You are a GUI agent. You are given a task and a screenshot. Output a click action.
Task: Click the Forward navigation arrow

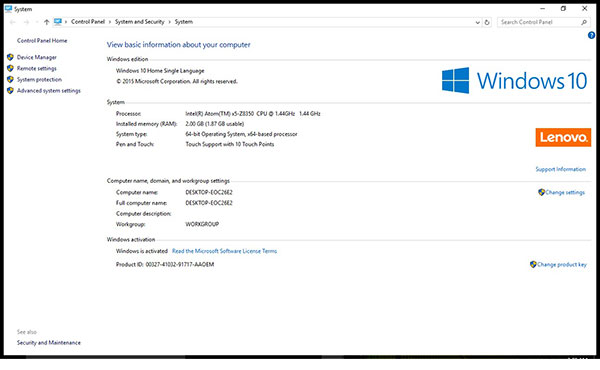pos(26,22)
